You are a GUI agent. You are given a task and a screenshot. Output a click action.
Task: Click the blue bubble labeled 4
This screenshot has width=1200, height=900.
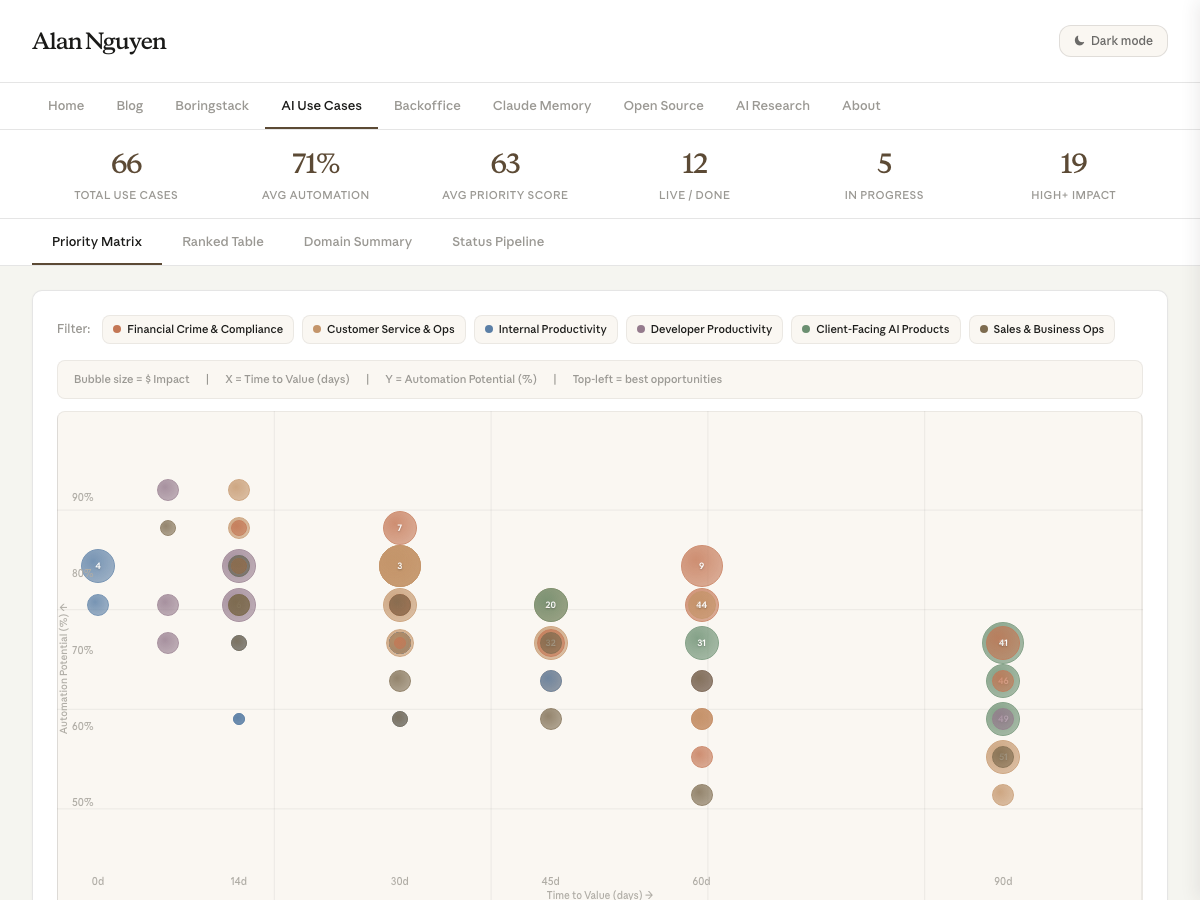(98, 566)
